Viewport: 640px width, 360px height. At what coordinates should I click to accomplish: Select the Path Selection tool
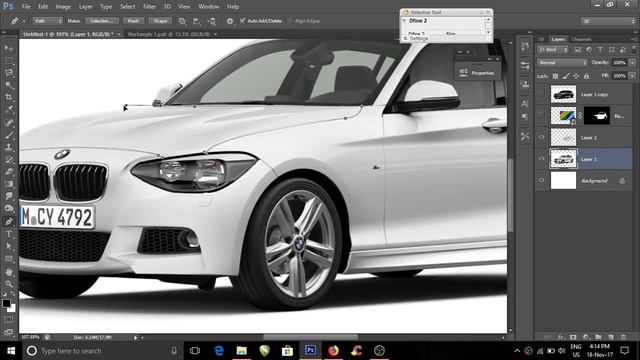coord(9,246)
